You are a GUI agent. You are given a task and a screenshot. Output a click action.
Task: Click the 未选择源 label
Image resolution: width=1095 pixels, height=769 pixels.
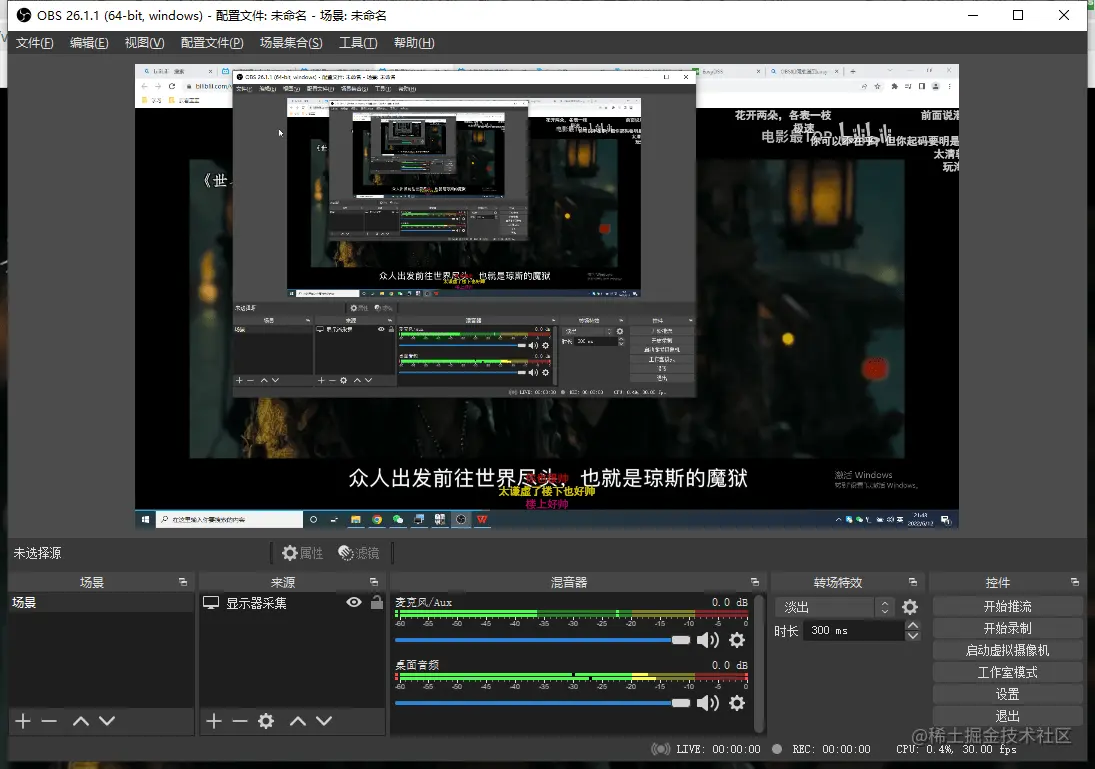pos(37,553)
